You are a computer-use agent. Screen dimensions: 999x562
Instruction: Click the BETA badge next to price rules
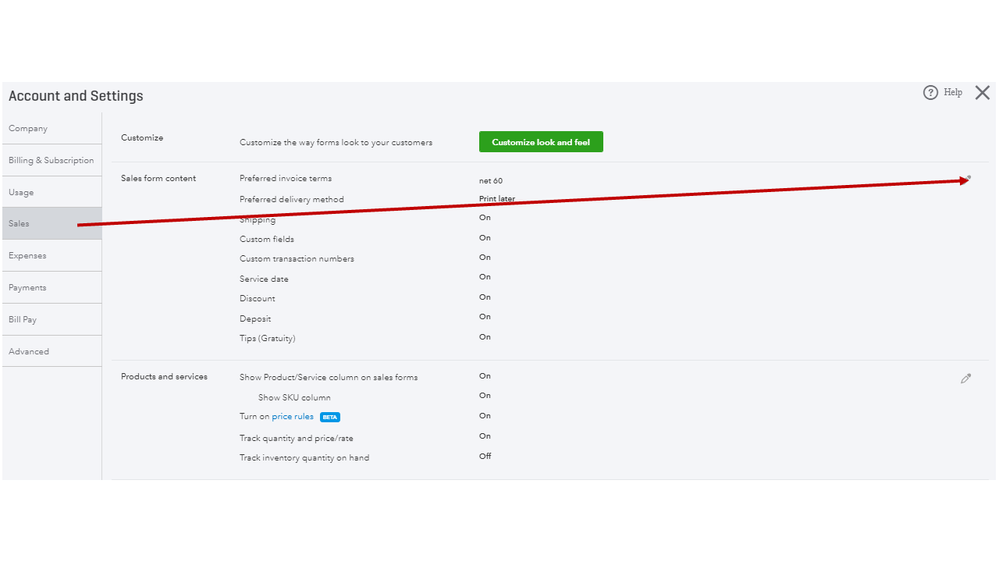click(330, 417)
